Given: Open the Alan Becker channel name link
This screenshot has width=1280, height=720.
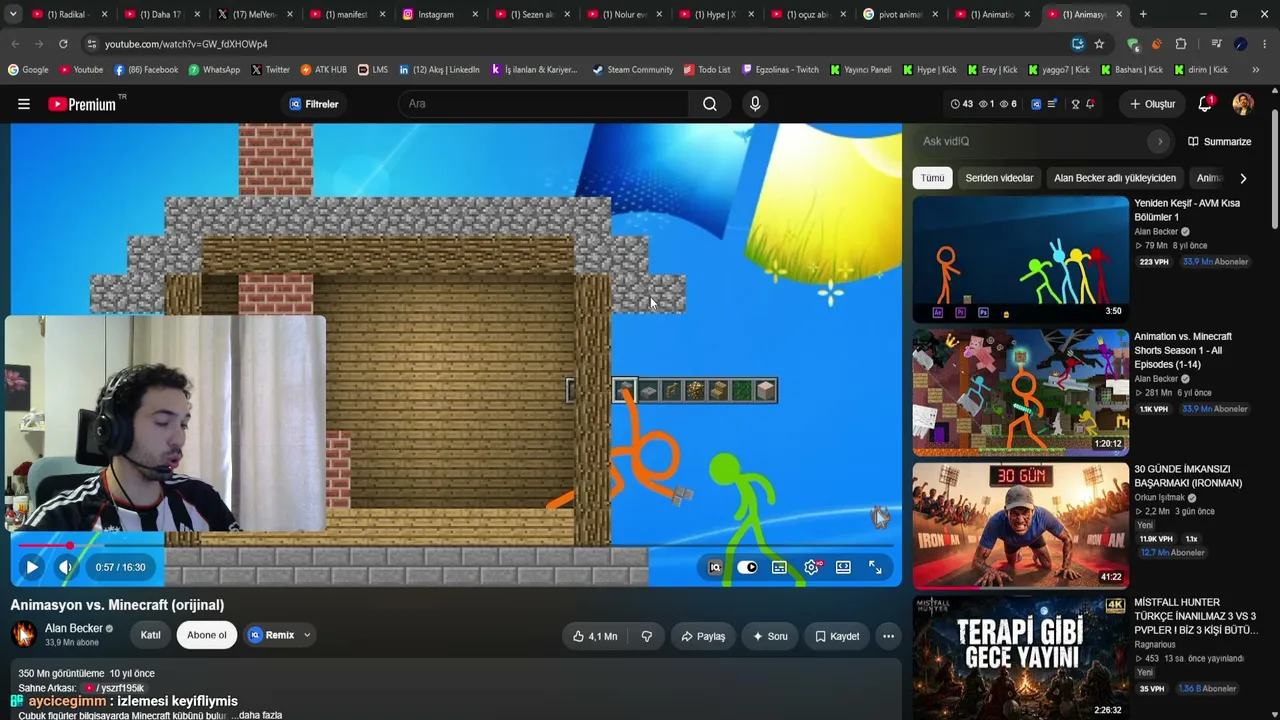Looking at the screenshot, I should point(73,628).
